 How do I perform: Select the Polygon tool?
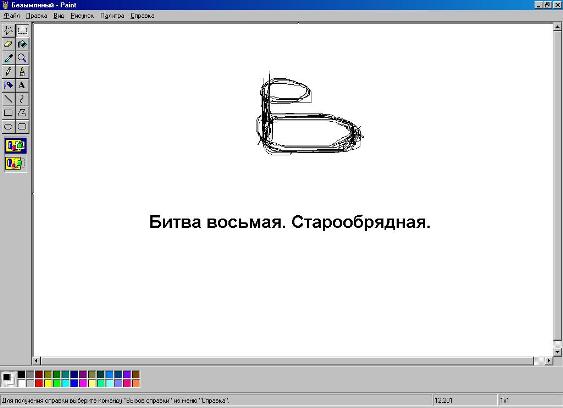22,113
